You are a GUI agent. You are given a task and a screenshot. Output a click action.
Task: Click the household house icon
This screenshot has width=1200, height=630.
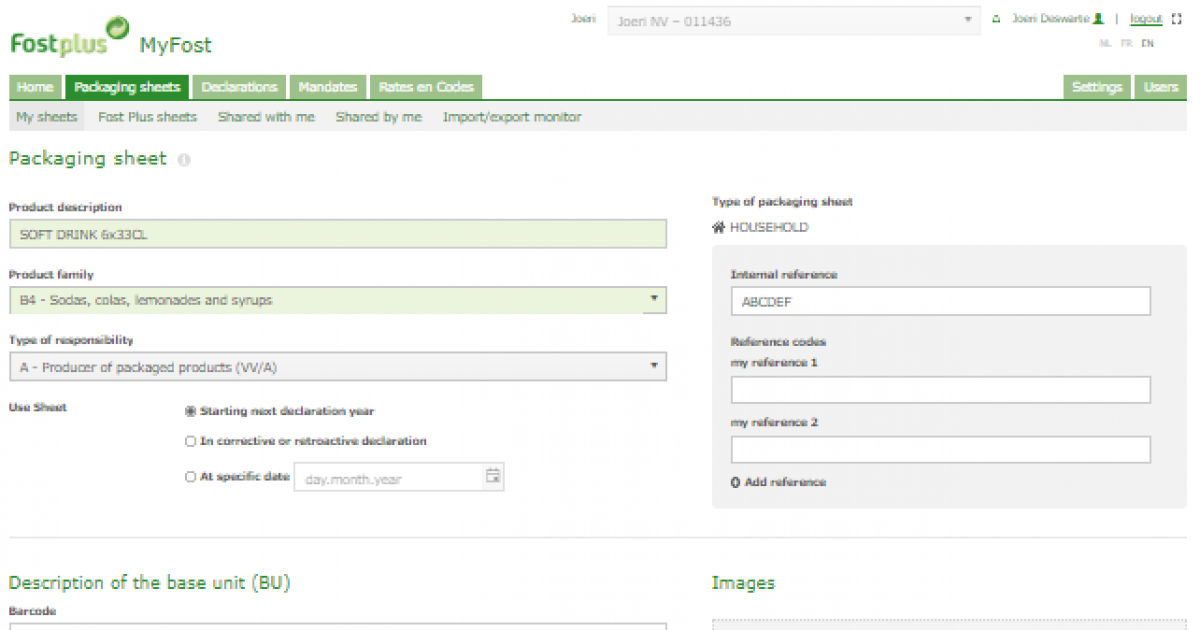pyautogui.click(x=718, y=227)
